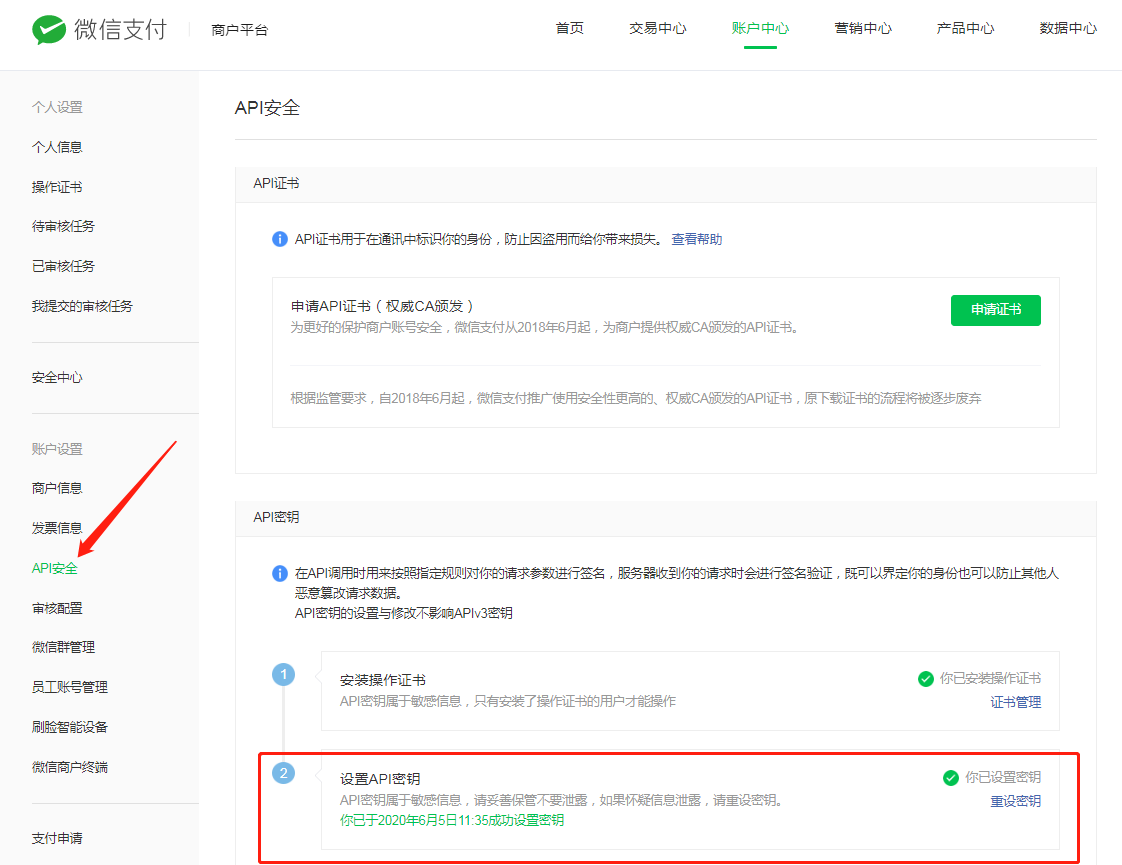
Task: Click the API密钥 section header
Action: click(276, 517)
